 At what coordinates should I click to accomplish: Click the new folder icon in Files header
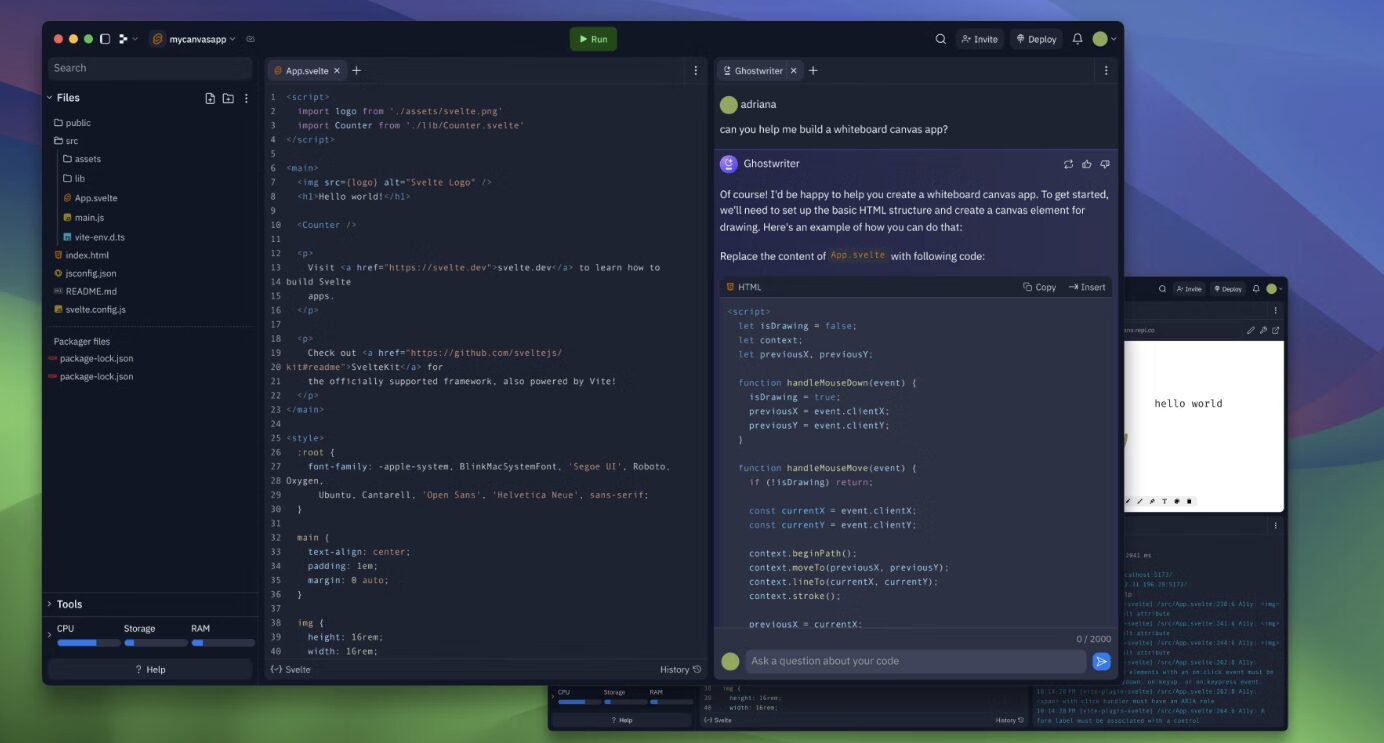point(228,98)
